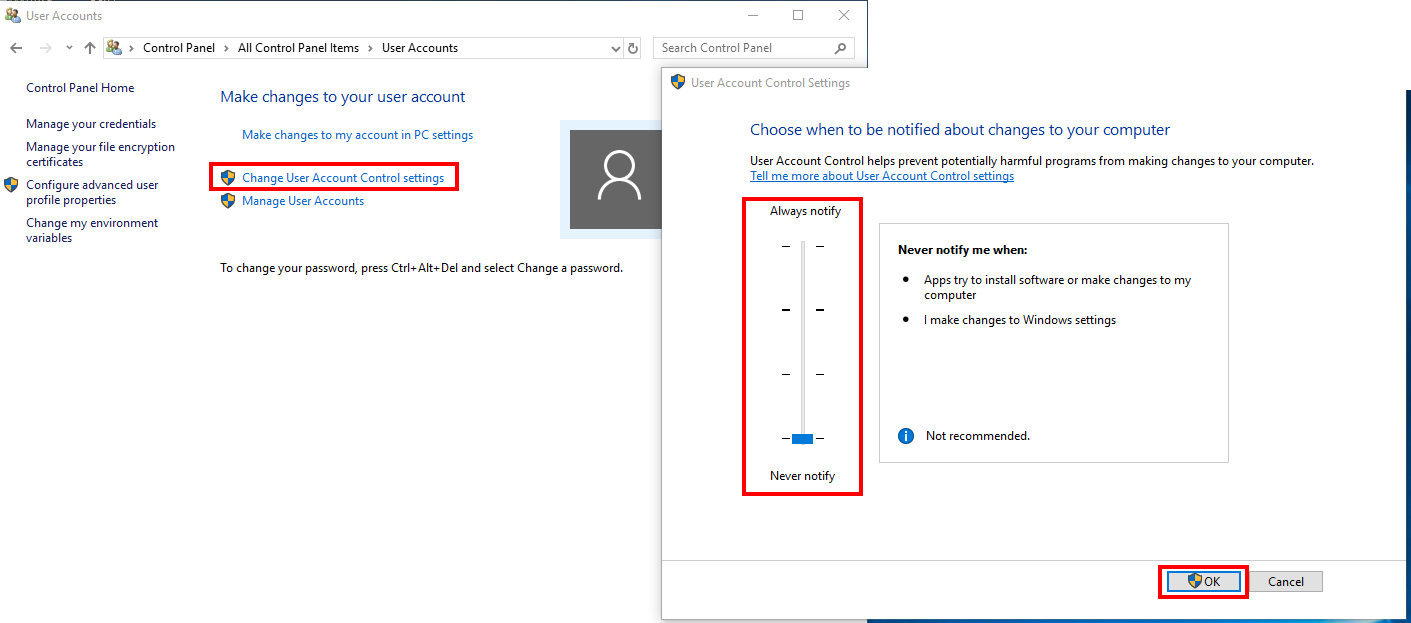
Task: Click the 'Not recommended.' text
Action: tap(978, 436)
